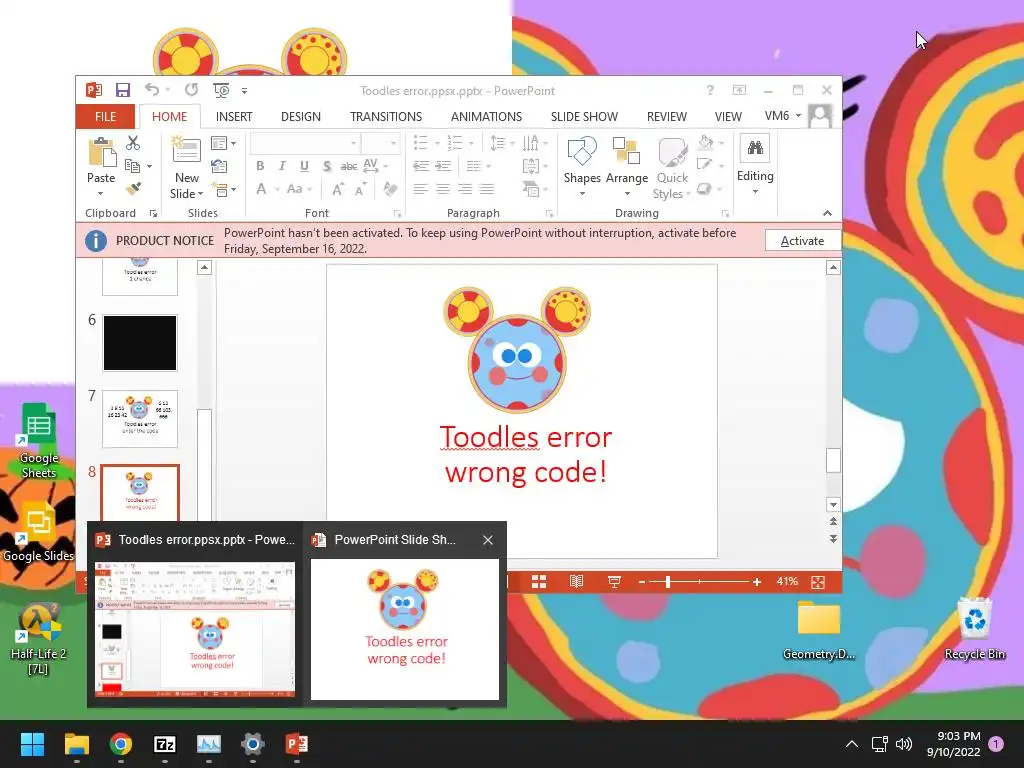Open the Recycle Bin
This screenshot has height=768, width=1024.
coord(974,630)
